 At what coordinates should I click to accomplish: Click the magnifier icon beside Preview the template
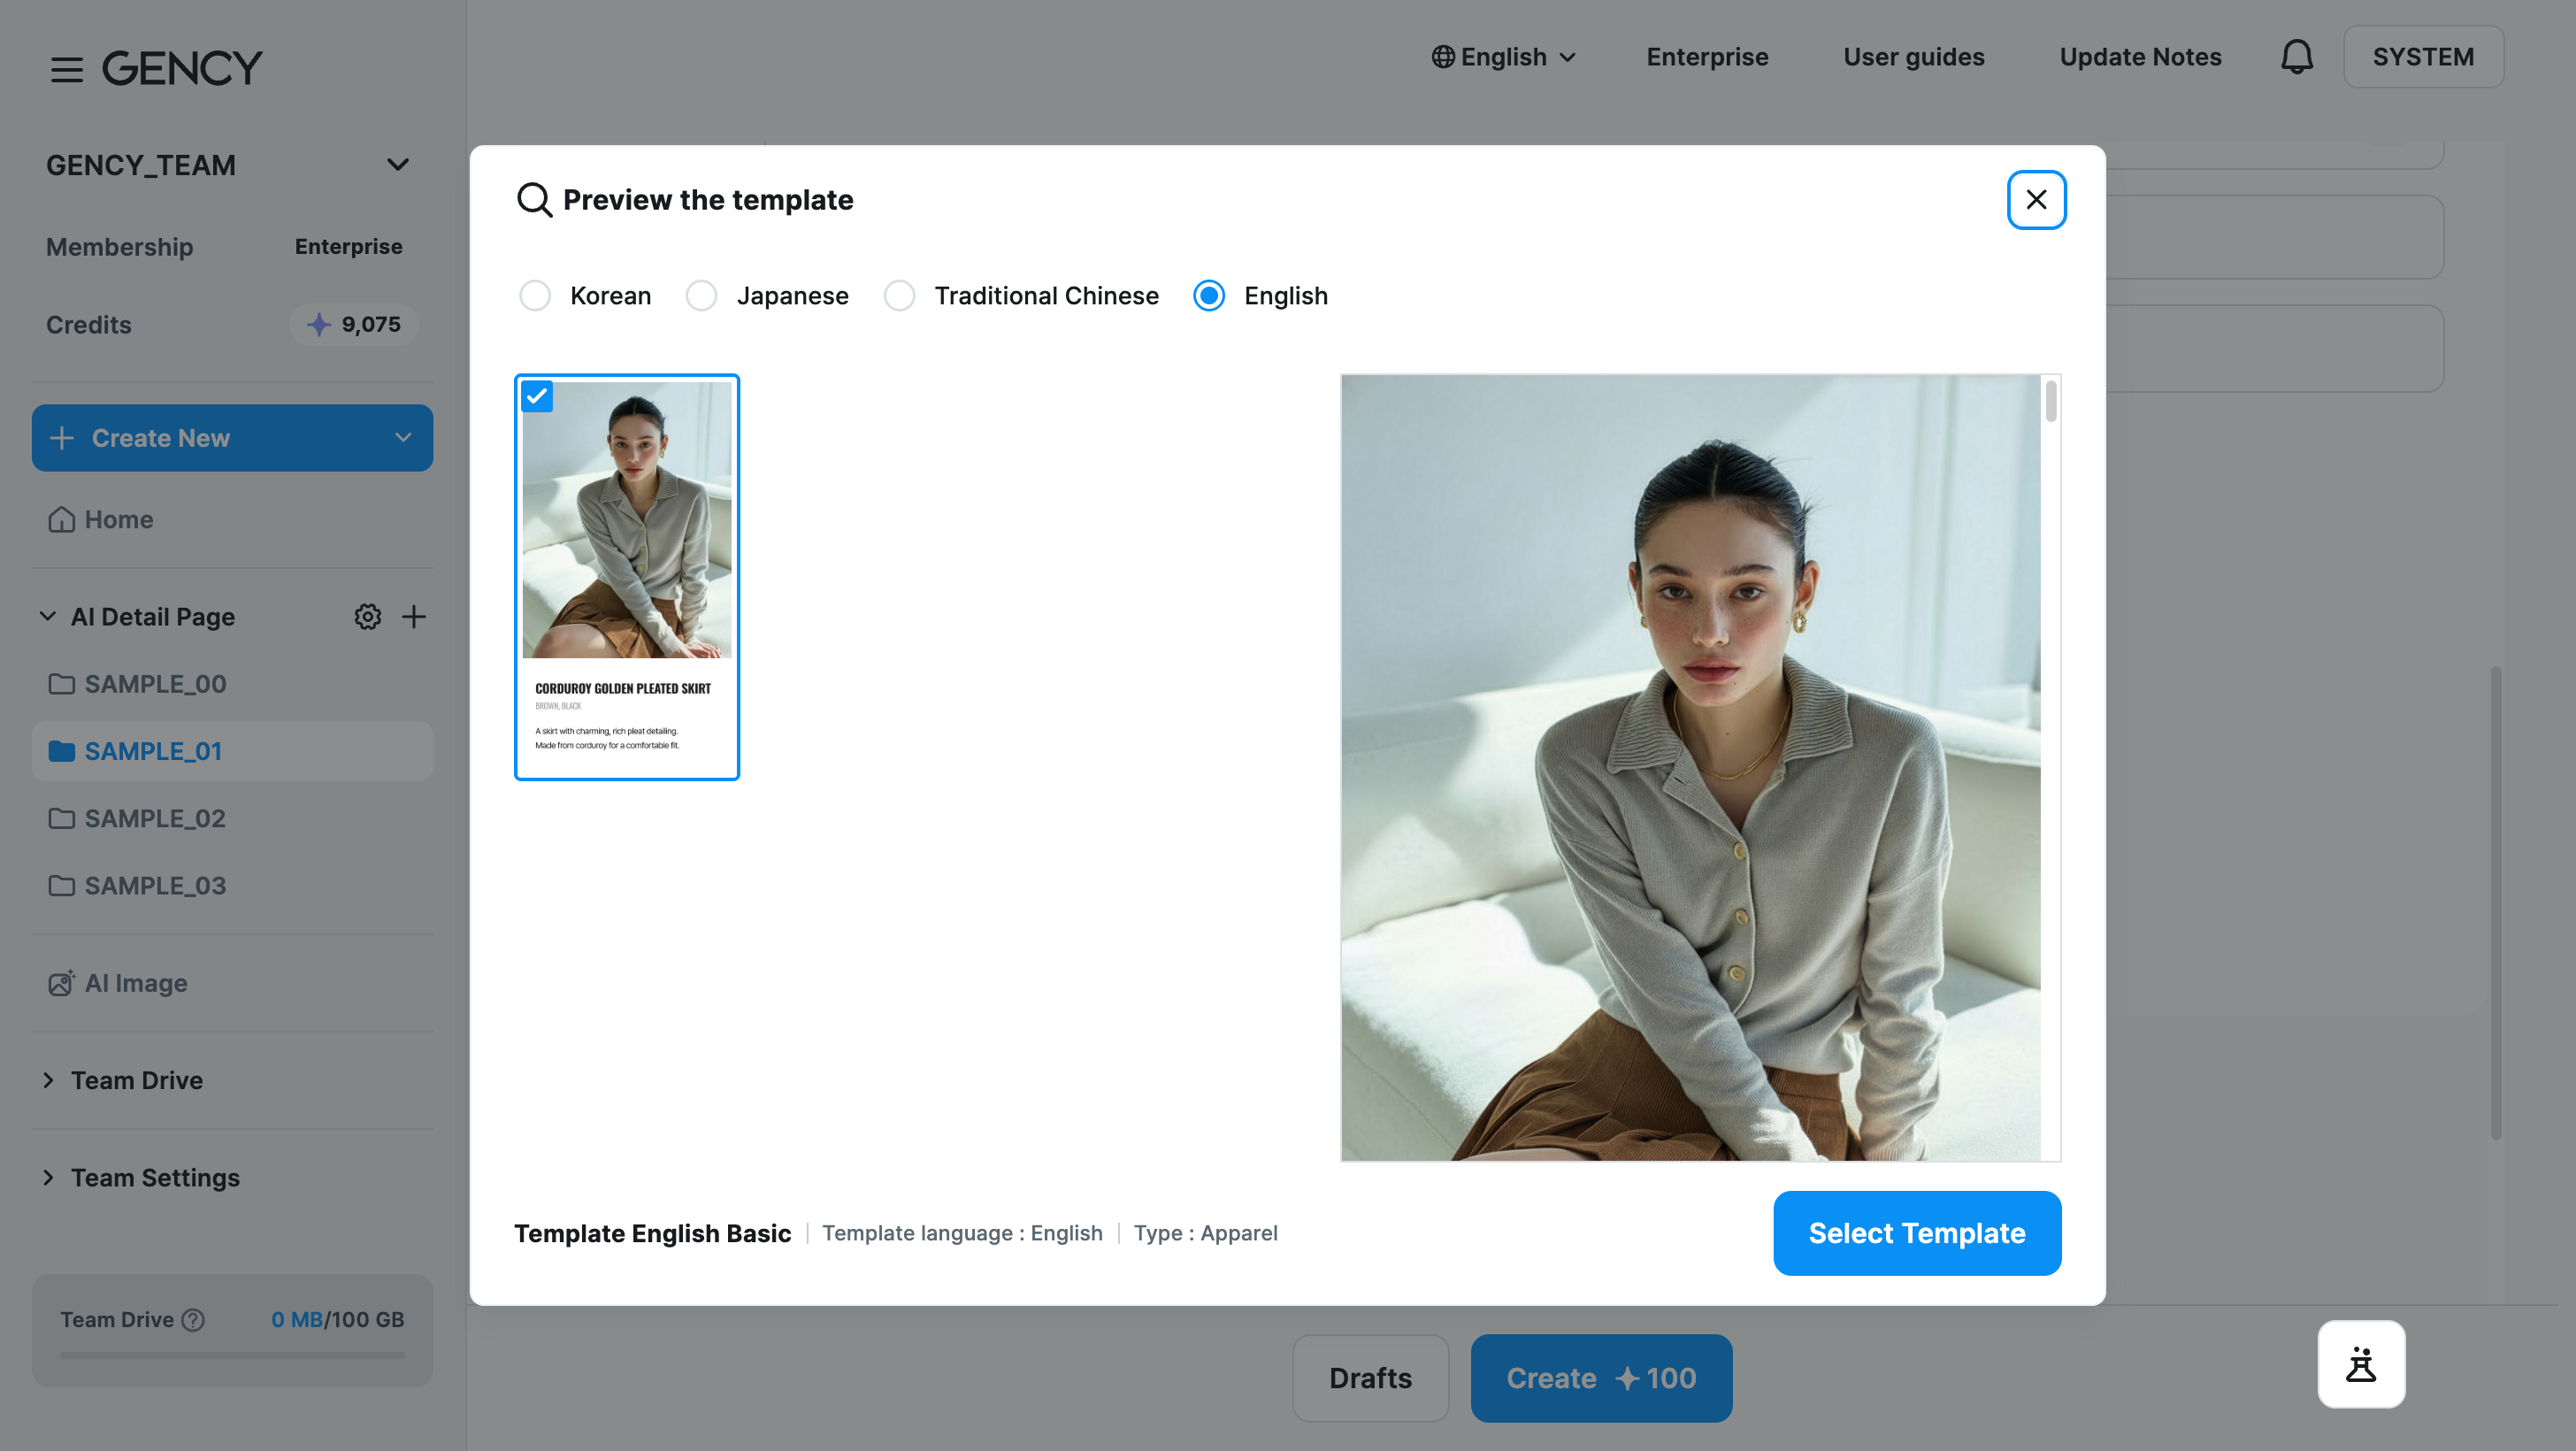click(x=534, y=200)
